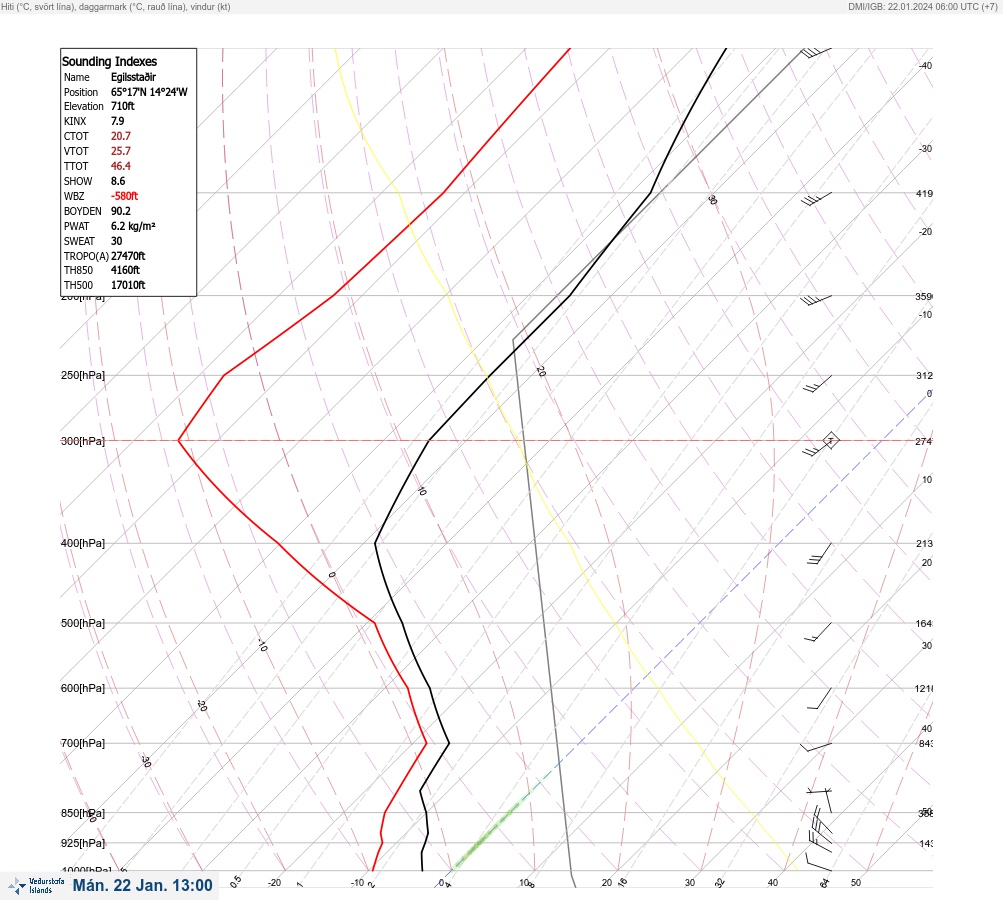Click the VTOT value 25.7
The image size is (1003, 900).
[120, 151]
